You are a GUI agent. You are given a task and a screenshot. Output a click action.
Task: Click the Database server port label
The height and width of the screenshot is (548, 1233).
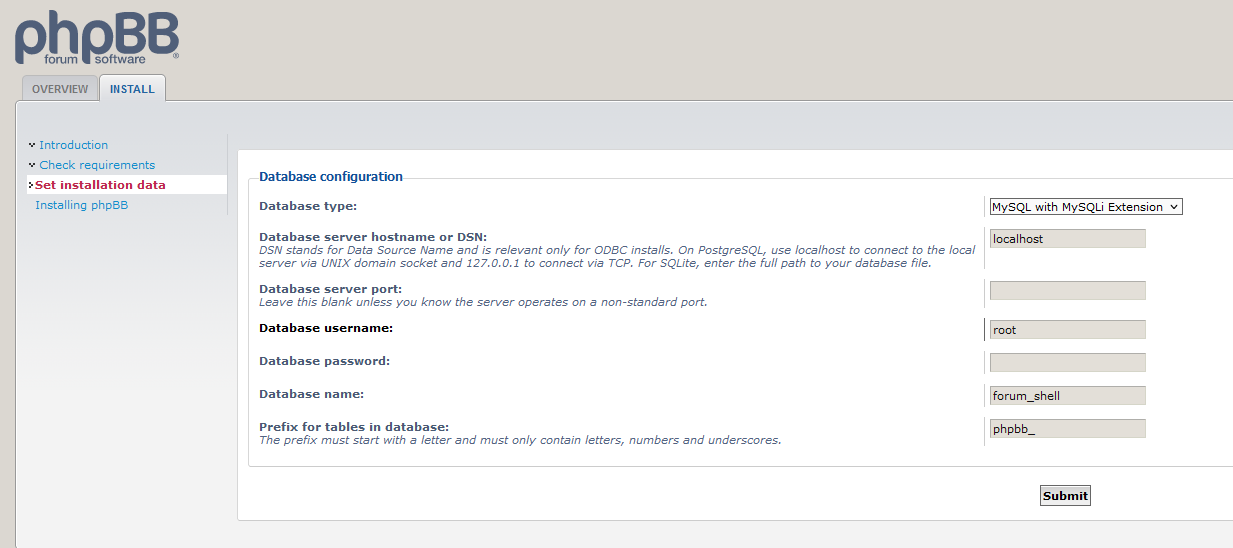tap(332, 289)
